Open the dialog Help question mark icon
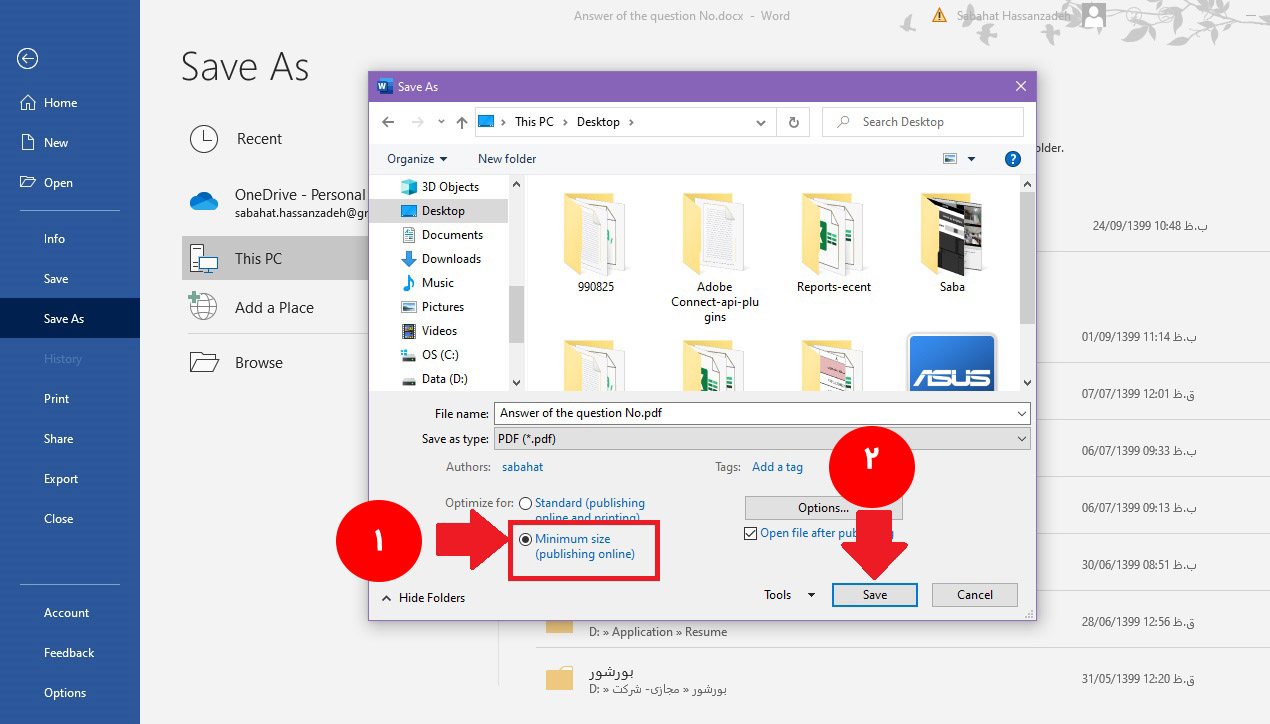The height and width of the screenshot is (724, 1270). point(1012,159)
